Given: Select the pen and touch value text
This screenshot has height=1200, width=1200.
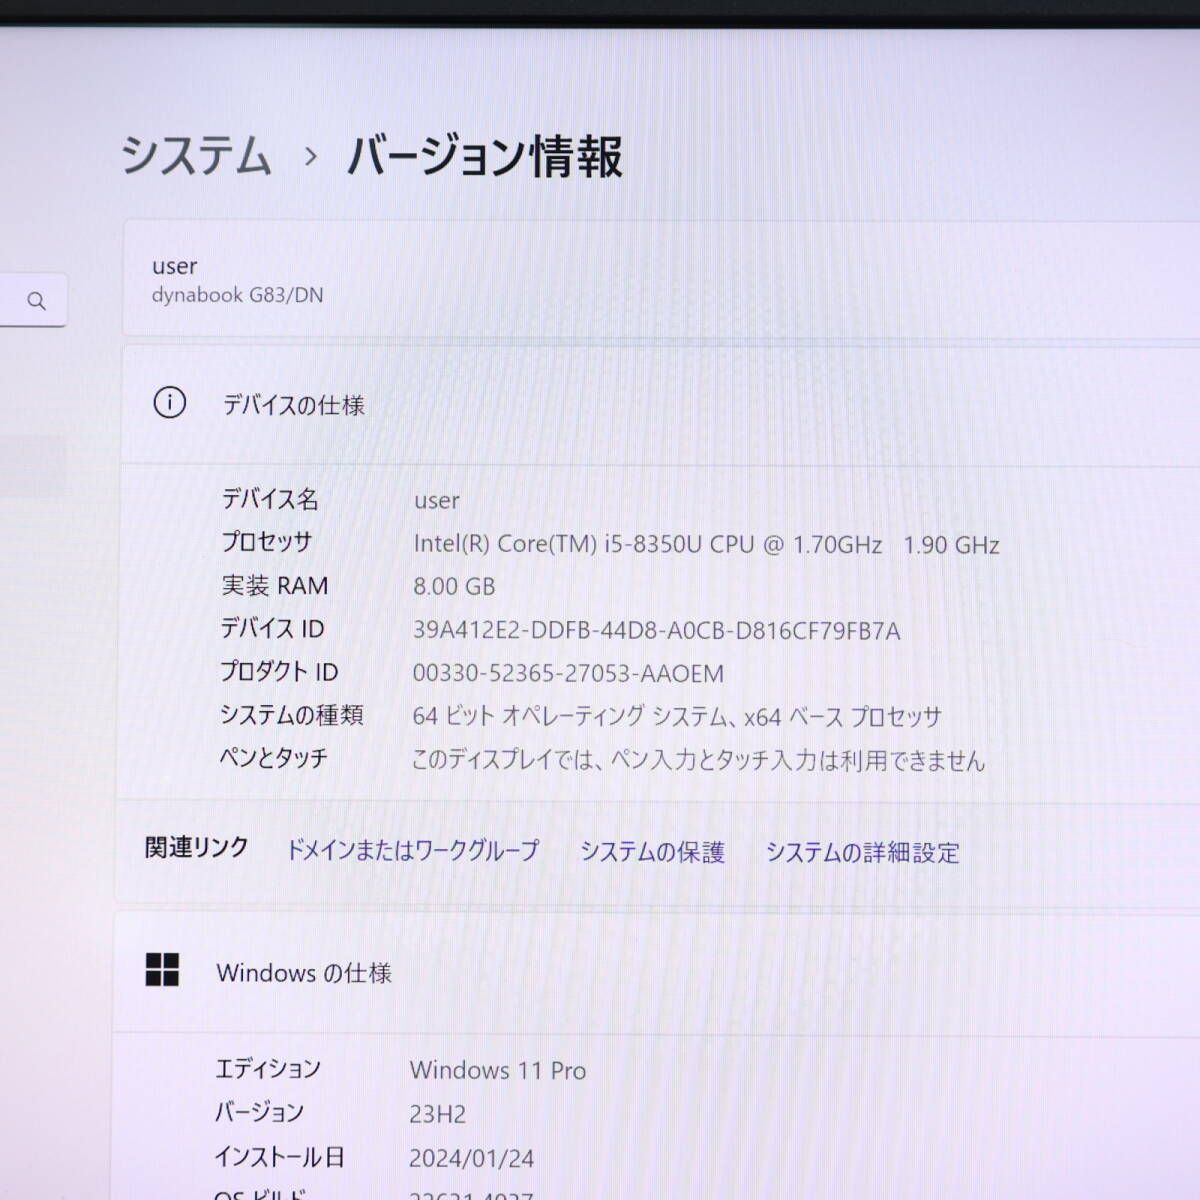Looking at the screenshot, I should 698,760.
